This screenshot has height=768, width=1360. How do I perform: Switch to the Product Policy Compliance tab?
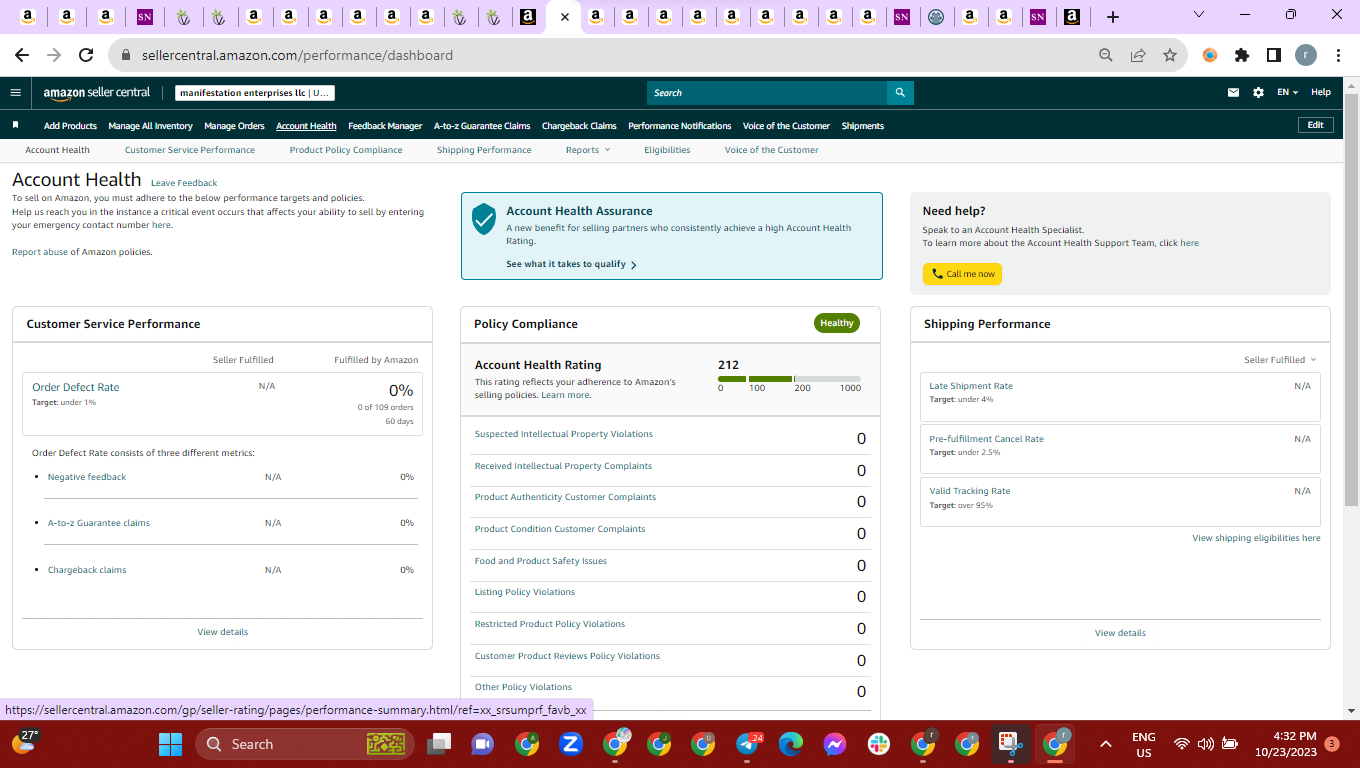346,150
